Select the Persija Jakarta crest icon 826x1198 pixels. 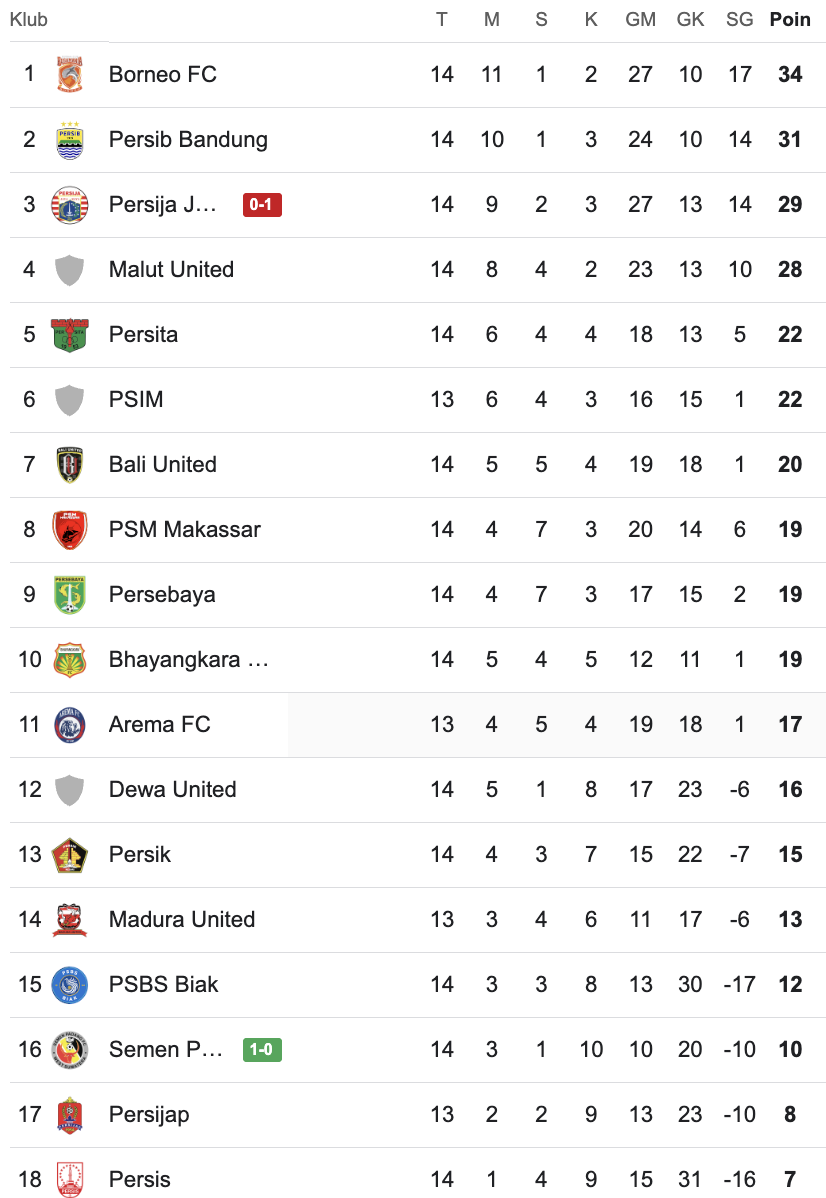(69, 205)
